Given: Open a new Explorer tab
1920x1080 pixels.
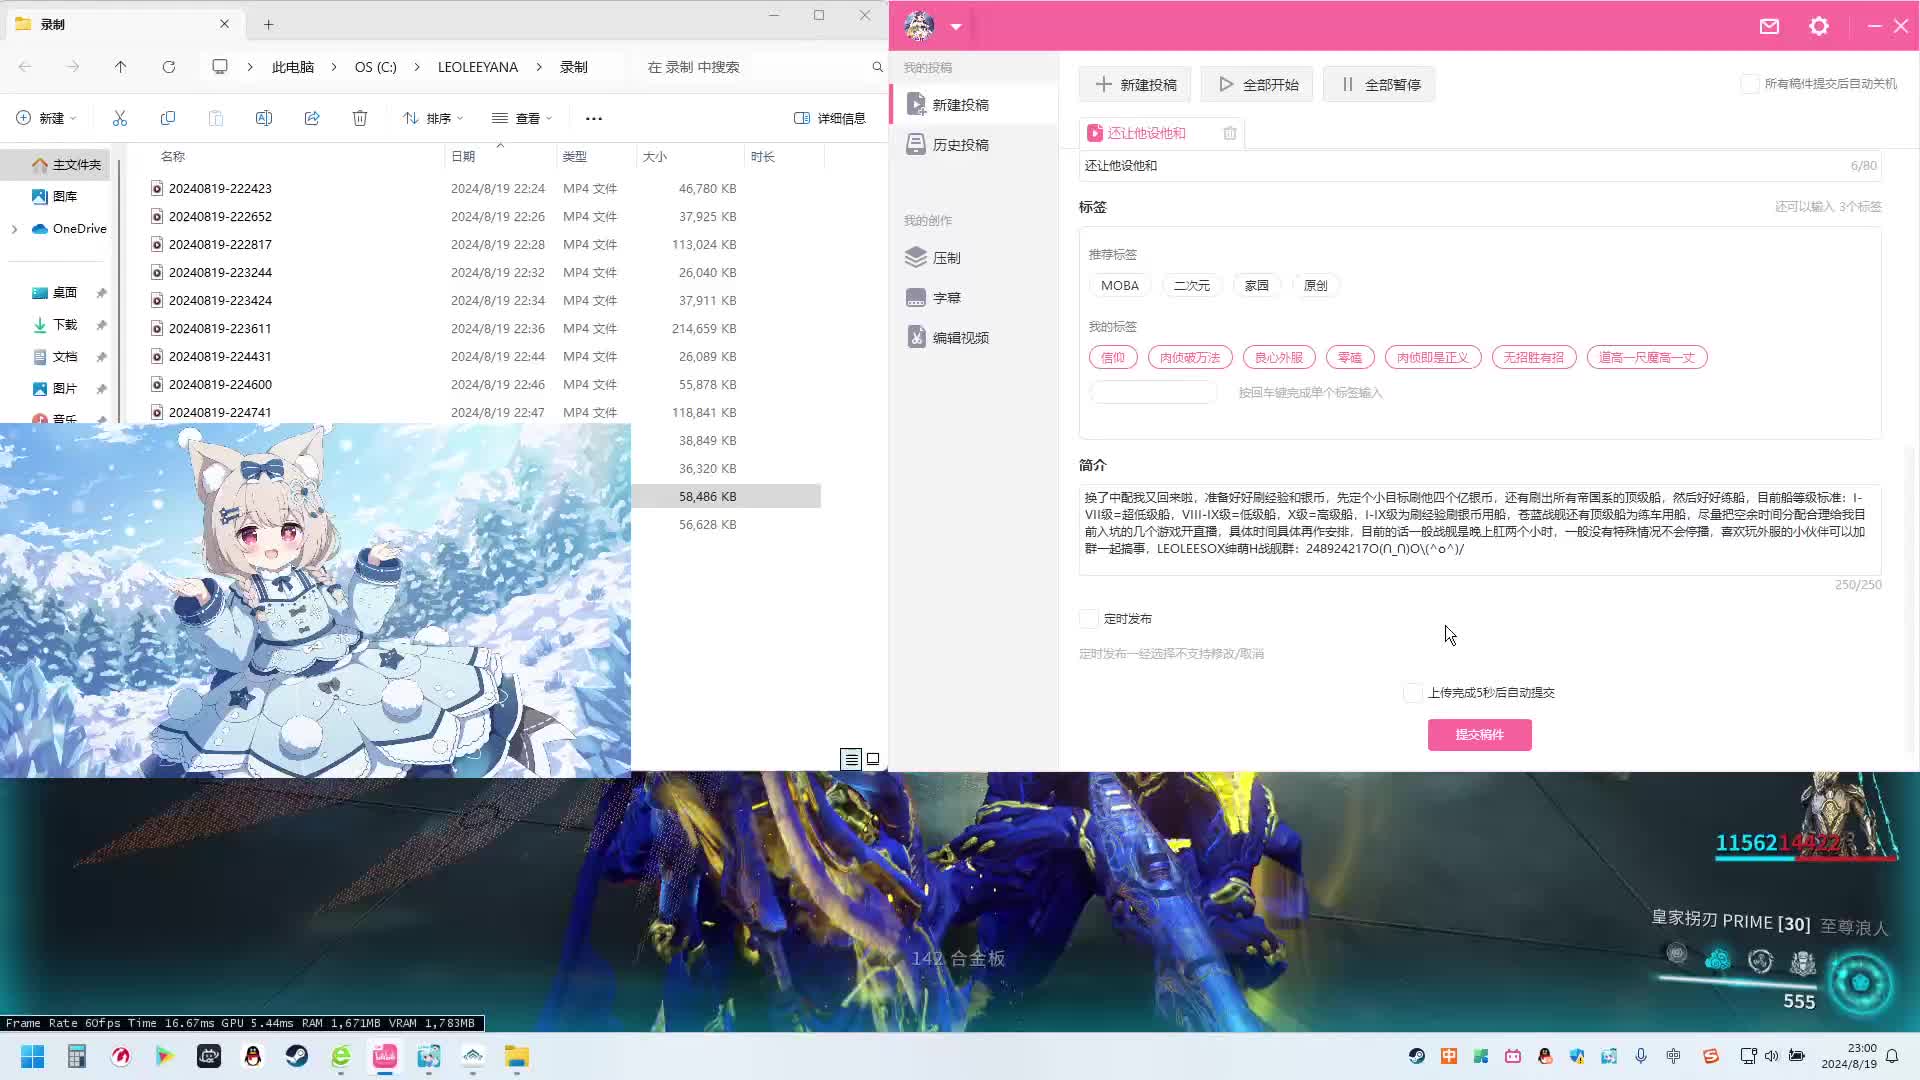Looking at the screenshot, I should coord(268,24).
